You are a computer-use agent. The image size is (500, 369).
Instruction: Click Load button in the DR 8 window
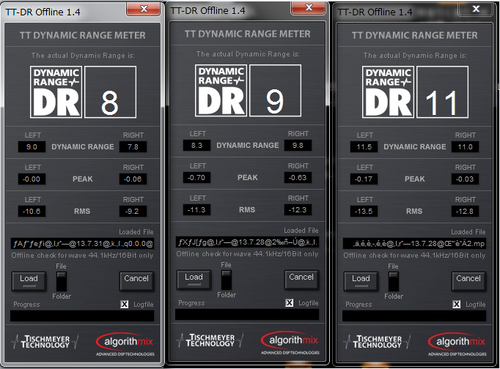[x=29, y=281]
